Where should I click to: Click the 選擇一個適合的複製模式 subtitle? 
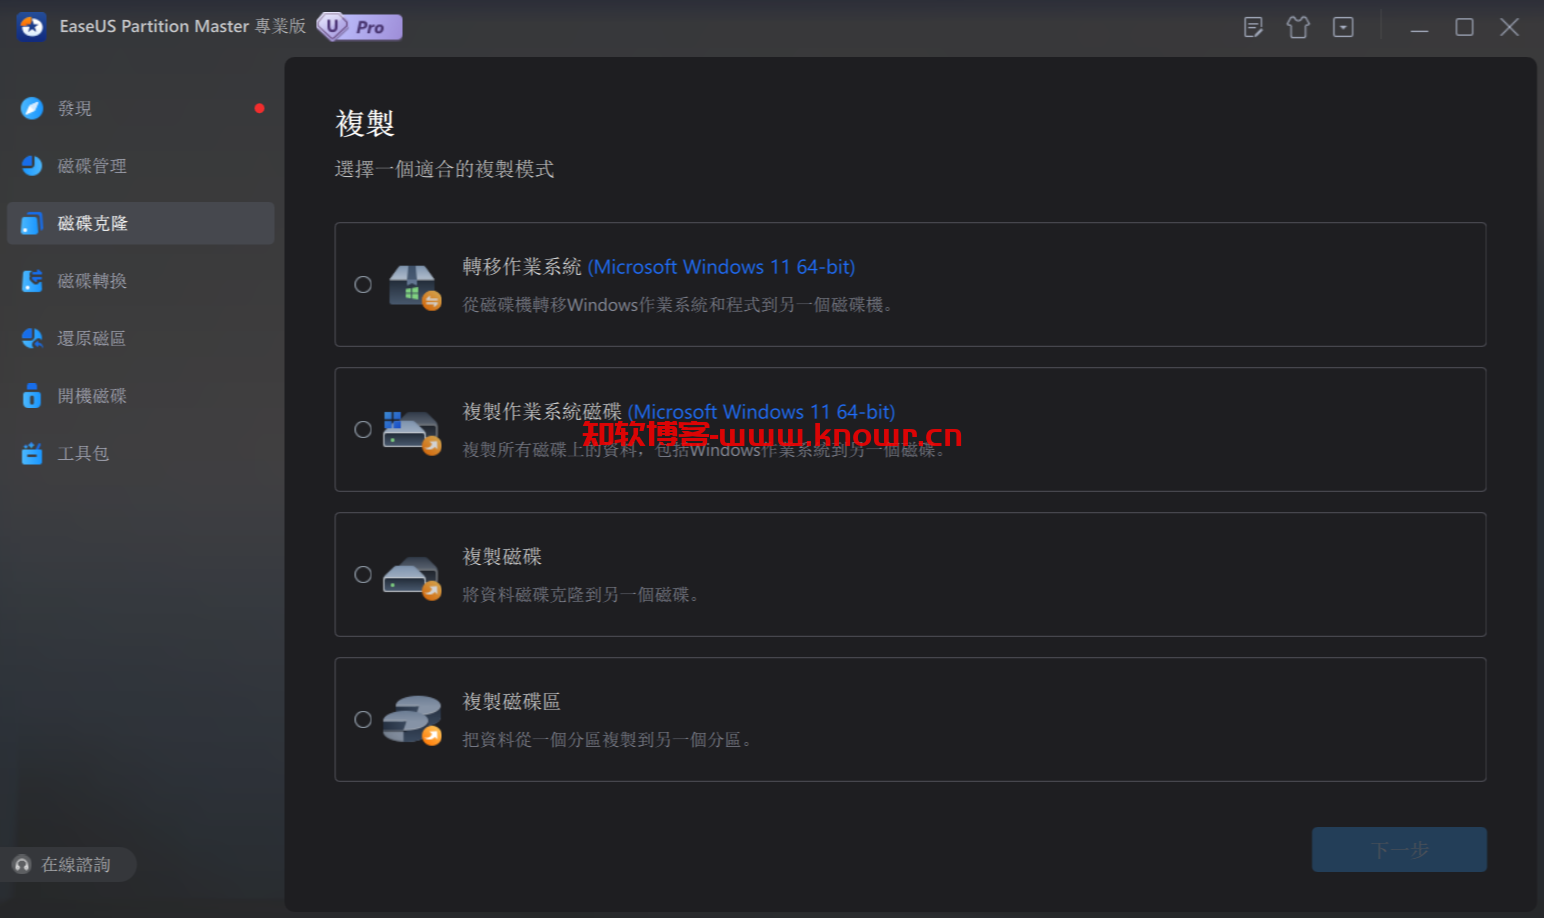point(444,169)
